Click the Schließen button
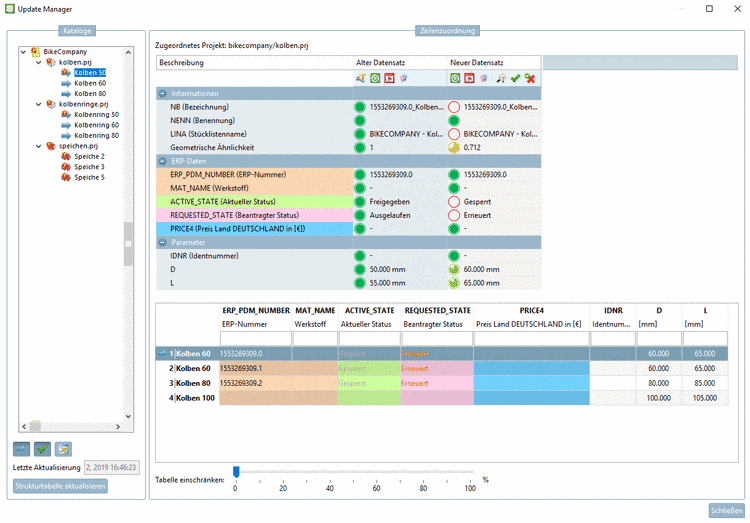The width and height of the screenshot is (750, 523). click(x=727, y=511)
